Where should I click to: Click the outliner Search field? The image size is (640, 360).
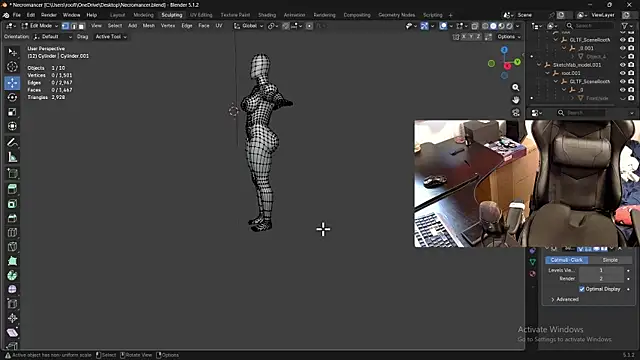(x=589, y=26)
